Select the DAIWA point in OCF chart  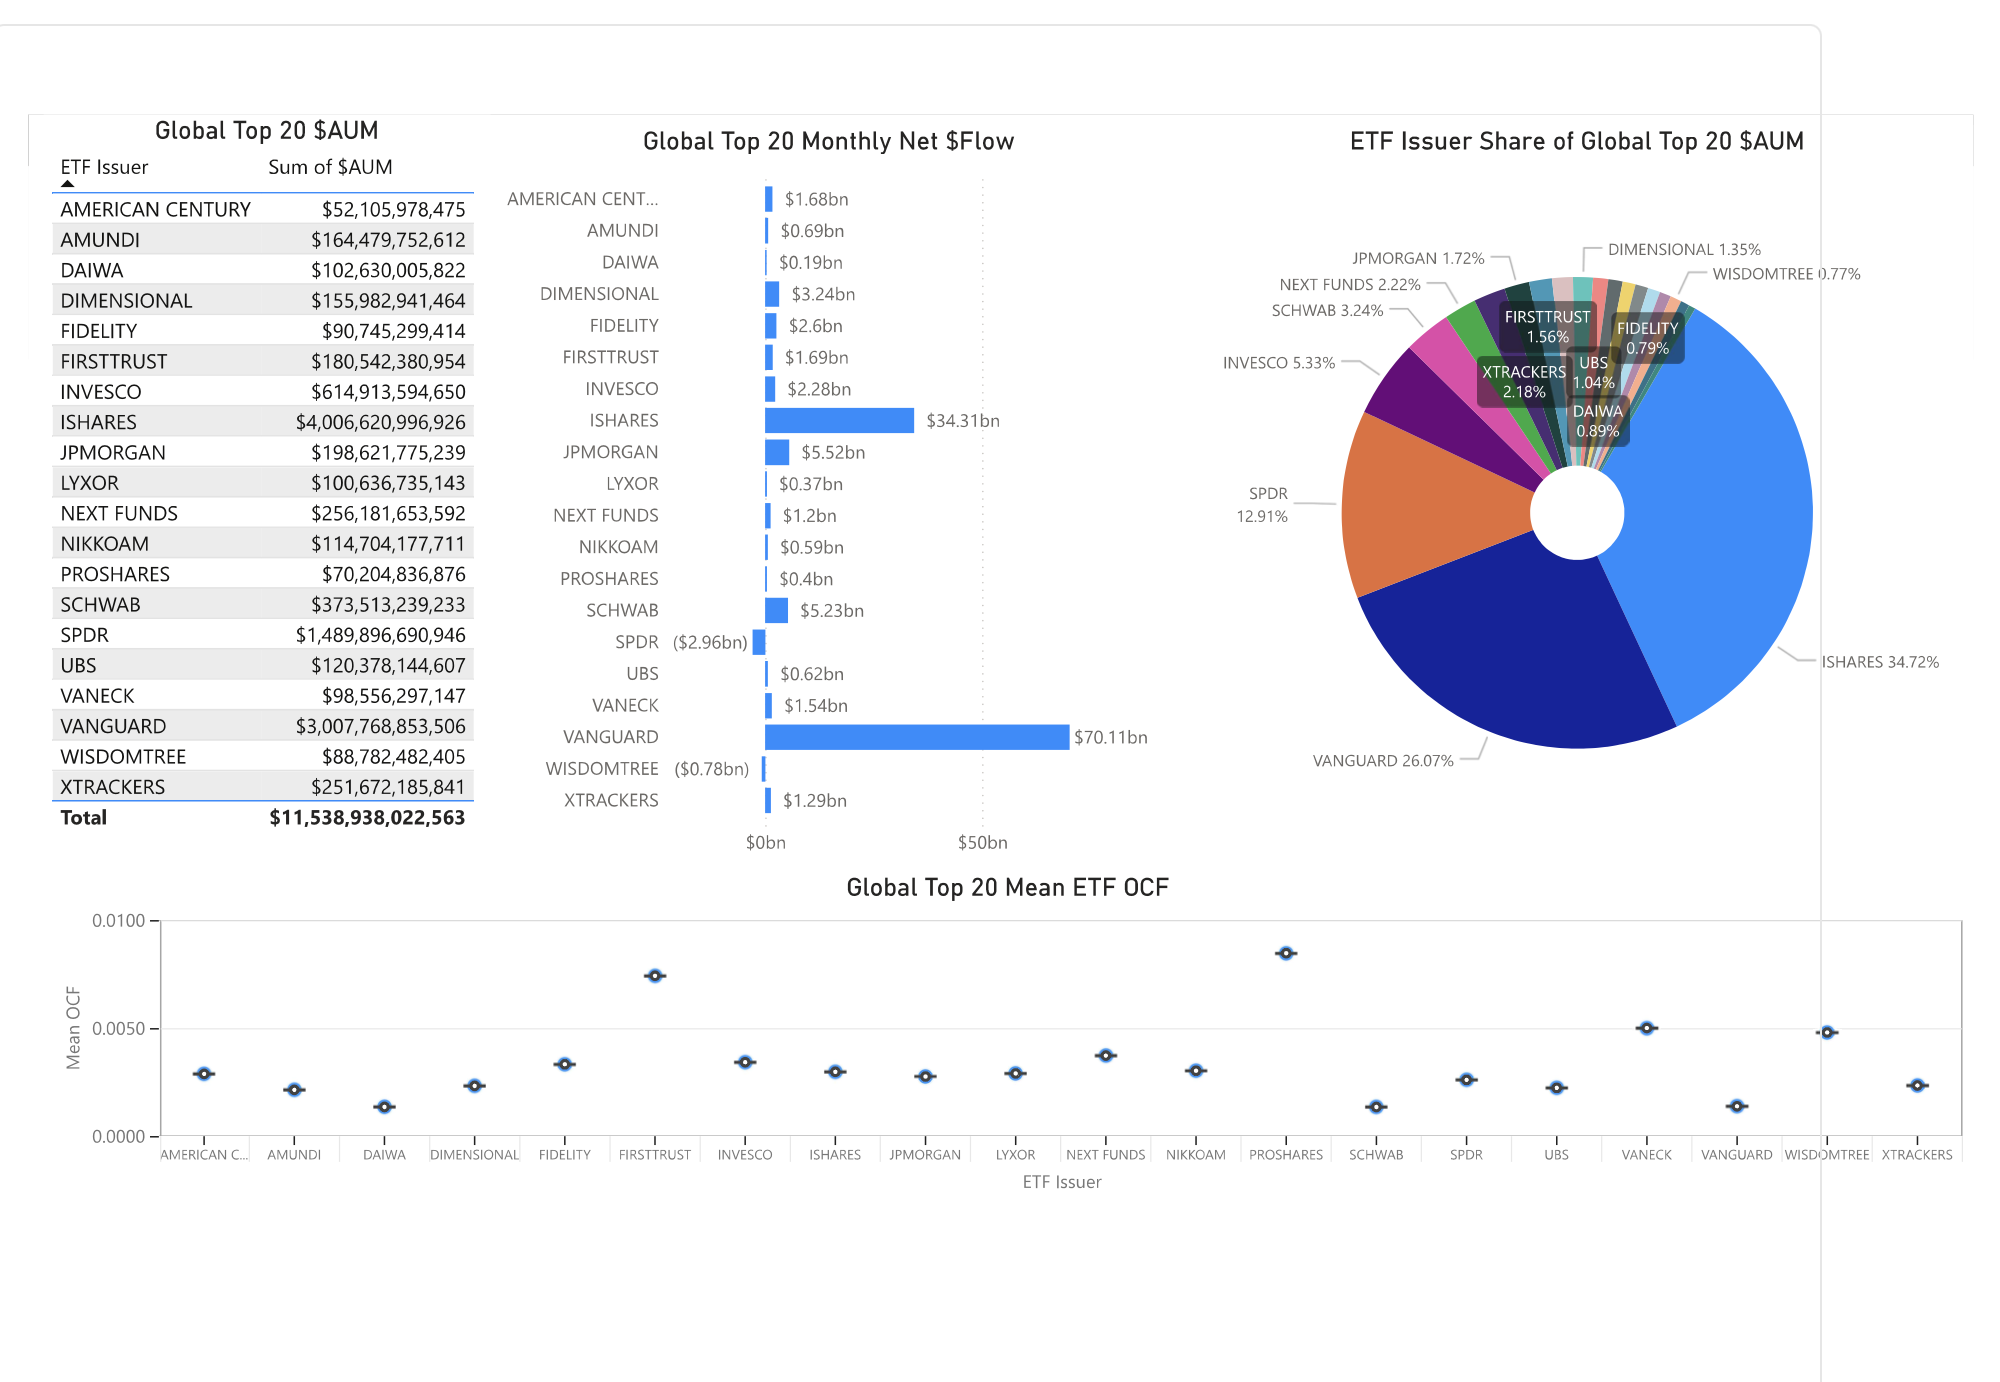[384, 1107]
